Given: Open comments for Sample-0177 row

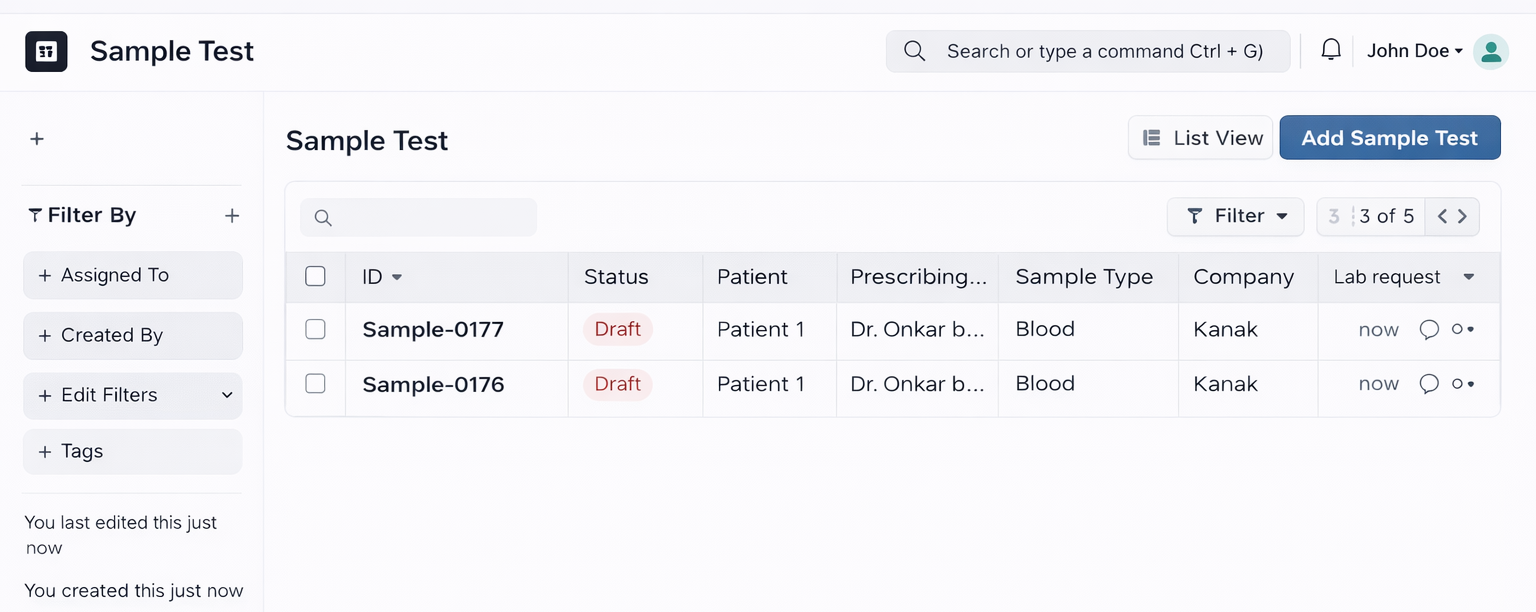Looking at the screenshot, I should tap(1429, 329).
